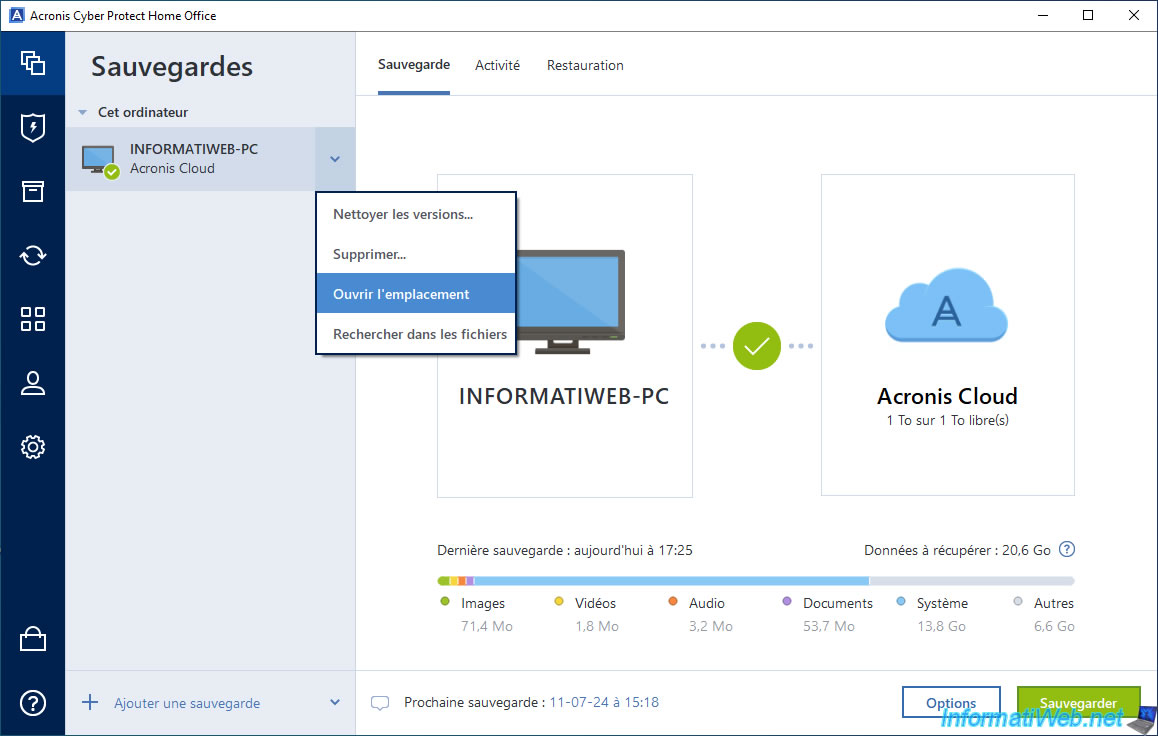Open the Settings gear sidebar icon
The image size is (1158, 736).
(x=32, y=447)
